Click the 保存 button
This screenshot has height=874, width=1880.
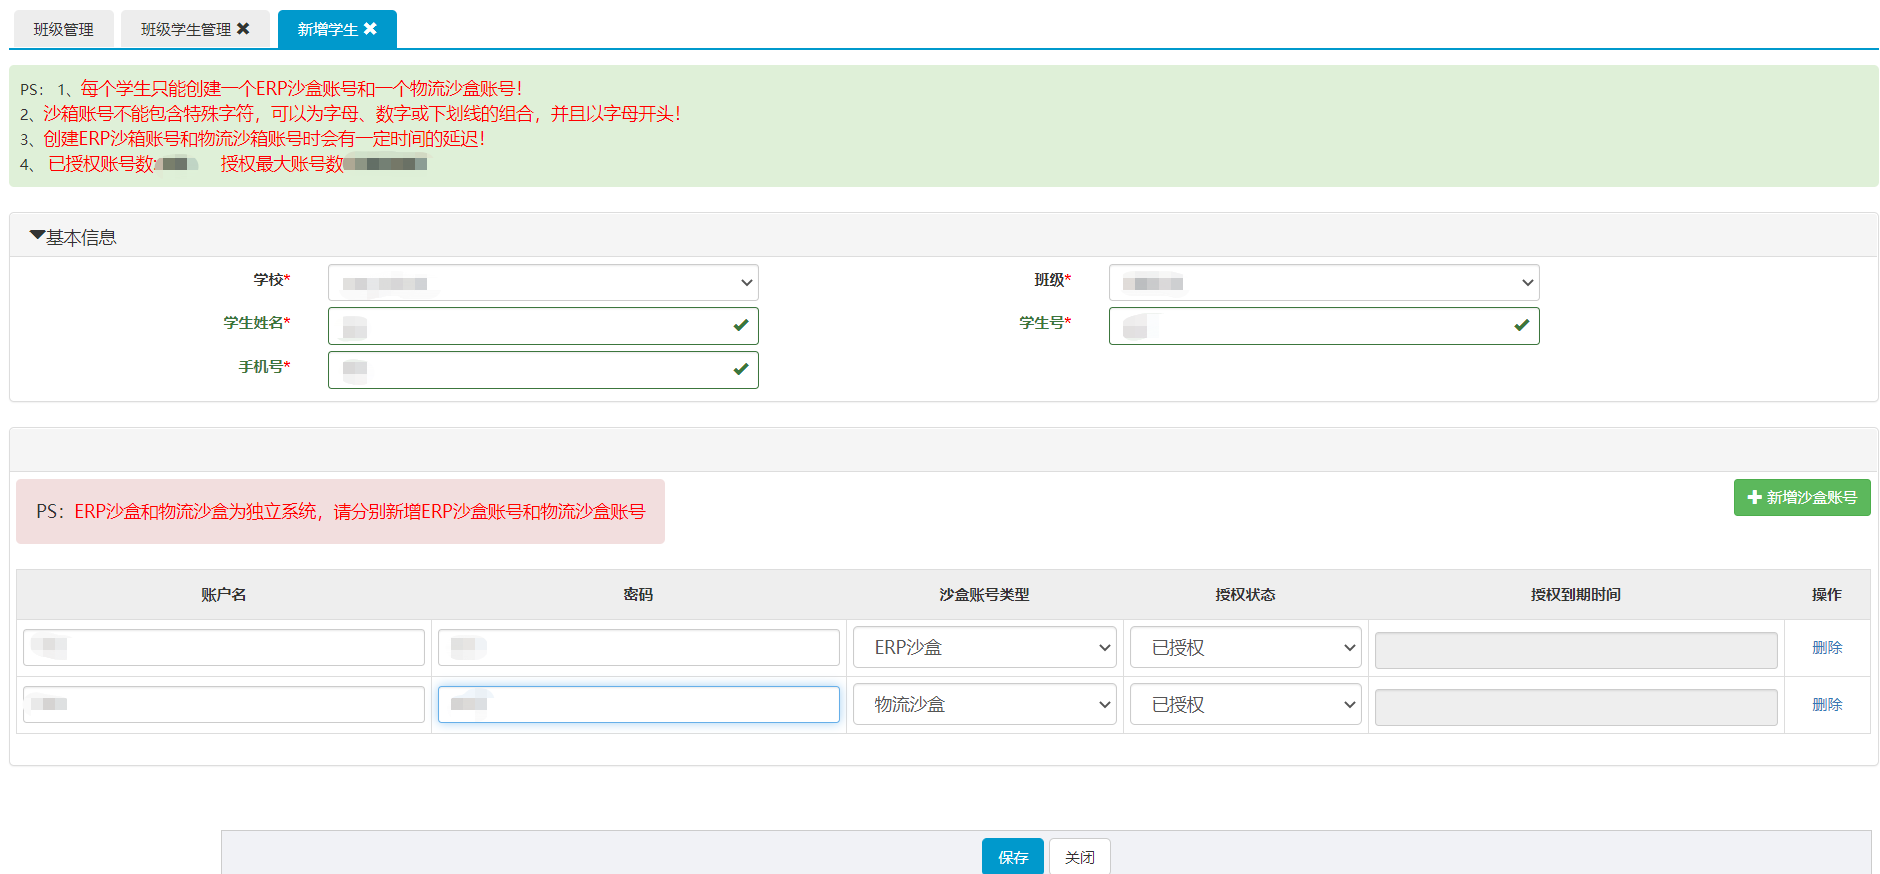[1012, 857]
